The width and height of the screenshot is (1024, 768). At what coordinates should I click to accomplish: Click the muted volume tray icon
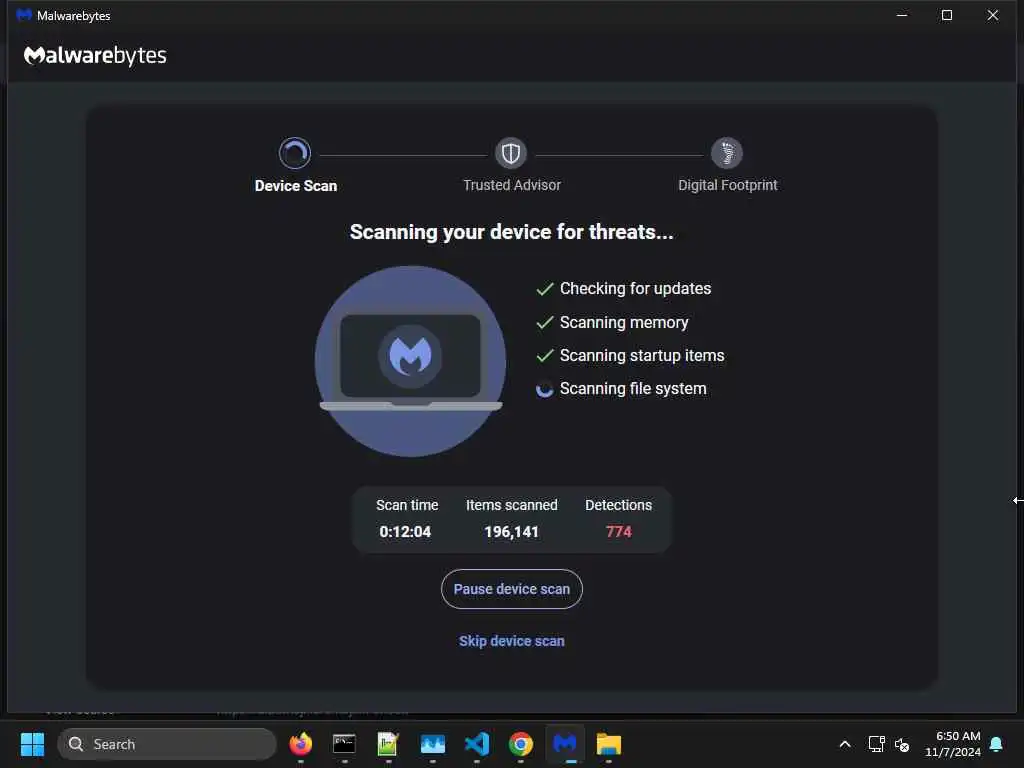[902, 744]
